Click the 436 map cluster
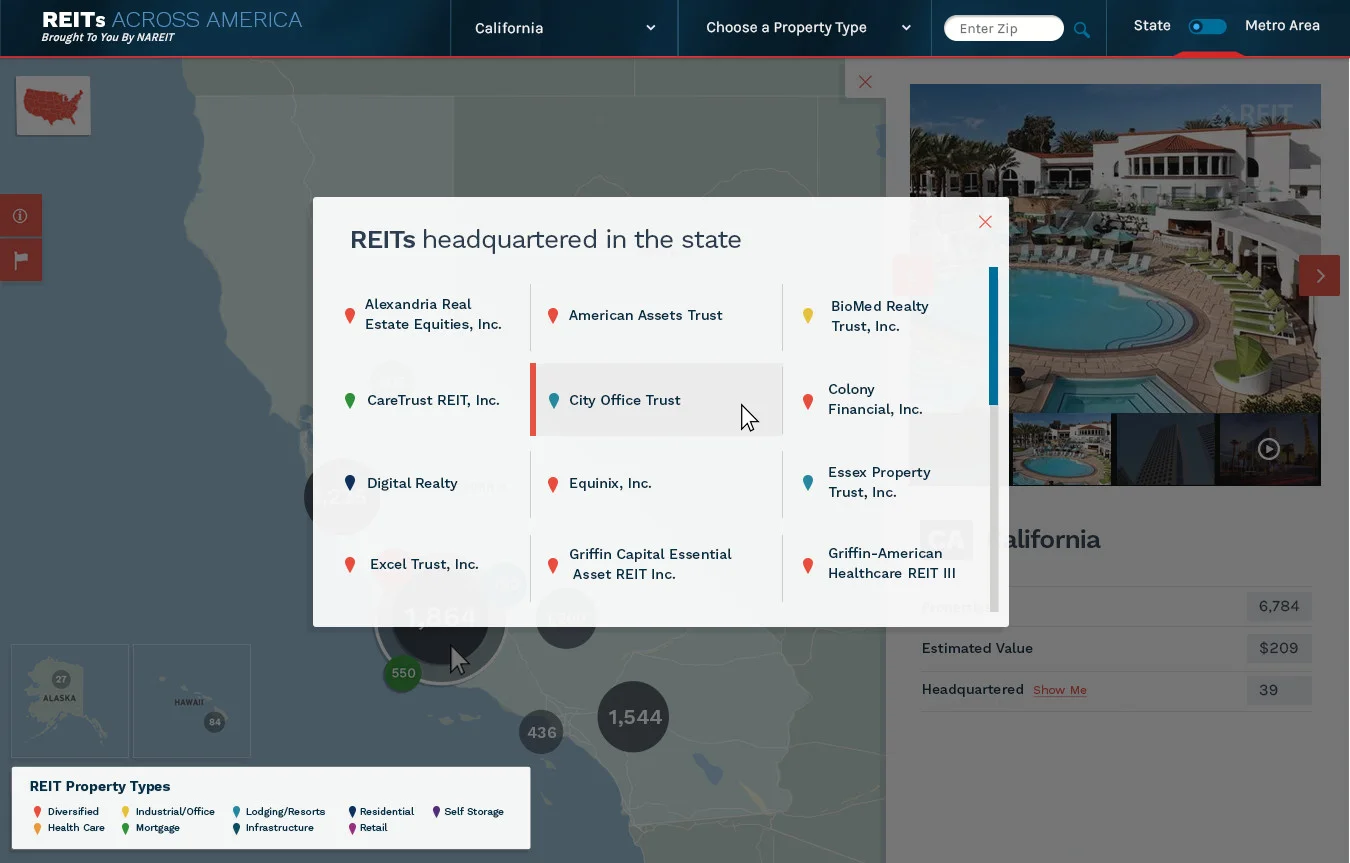The height and width of the screenshot is (863, 1350). [x=542, y=733]
